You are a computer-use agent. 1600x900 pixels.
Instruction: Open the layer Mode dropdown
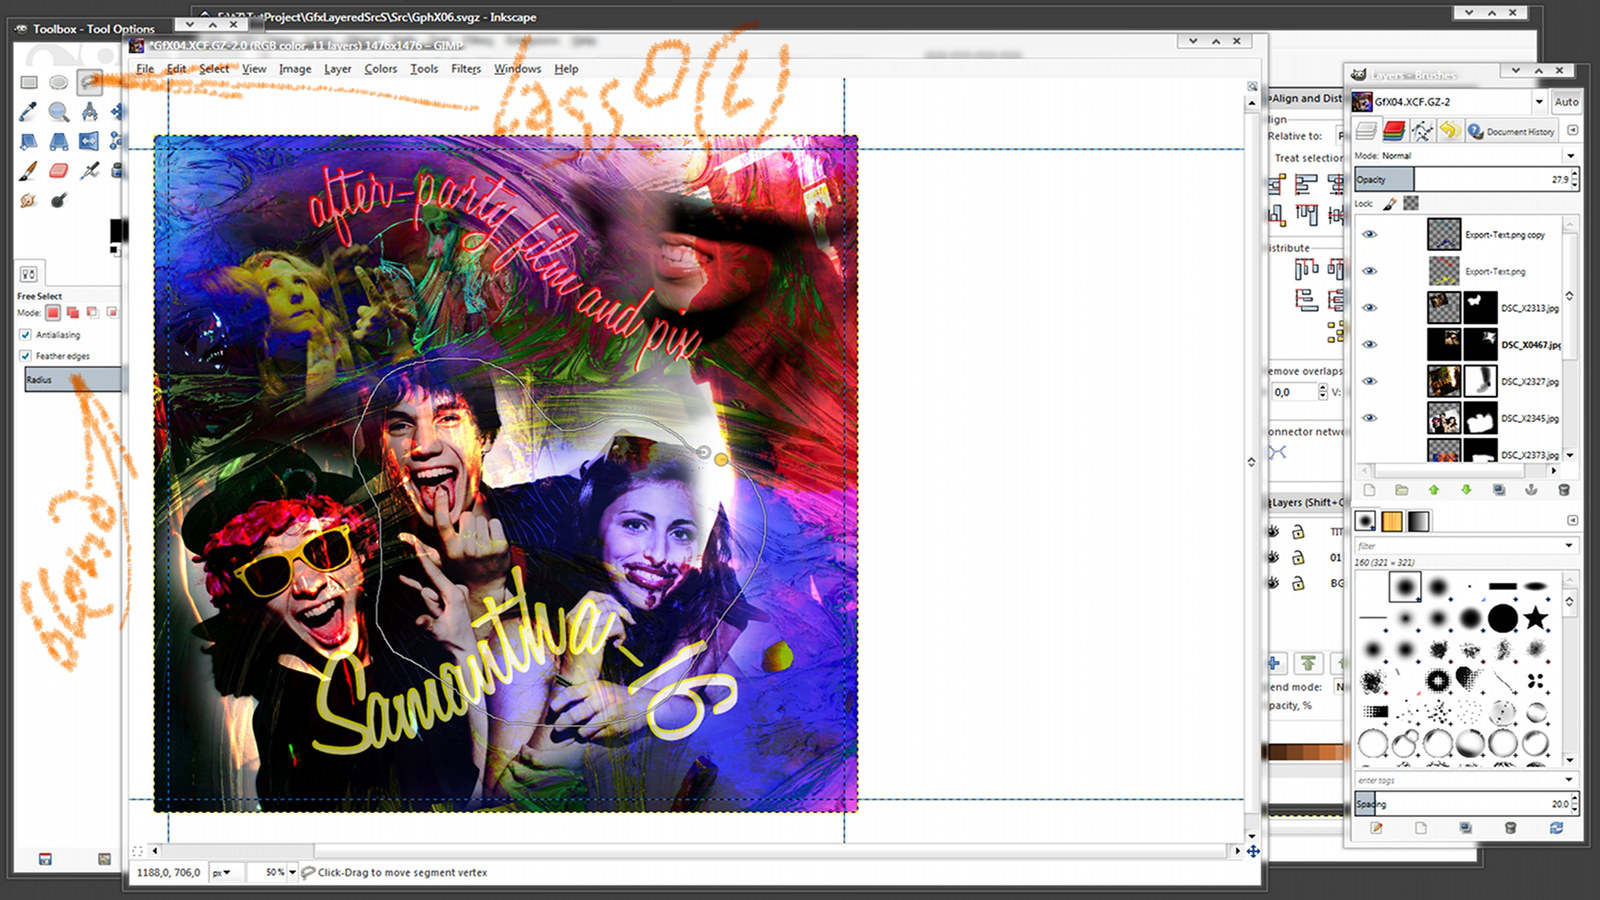pos(1568,156)
